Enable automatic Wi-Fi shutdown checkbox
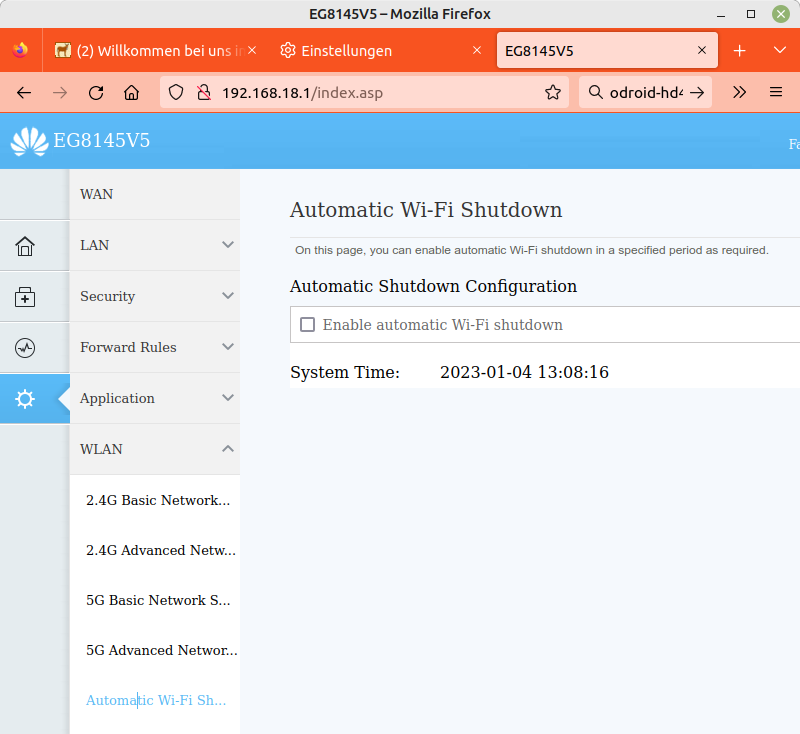This screenshot has width=800, height=734. (308, 325)
